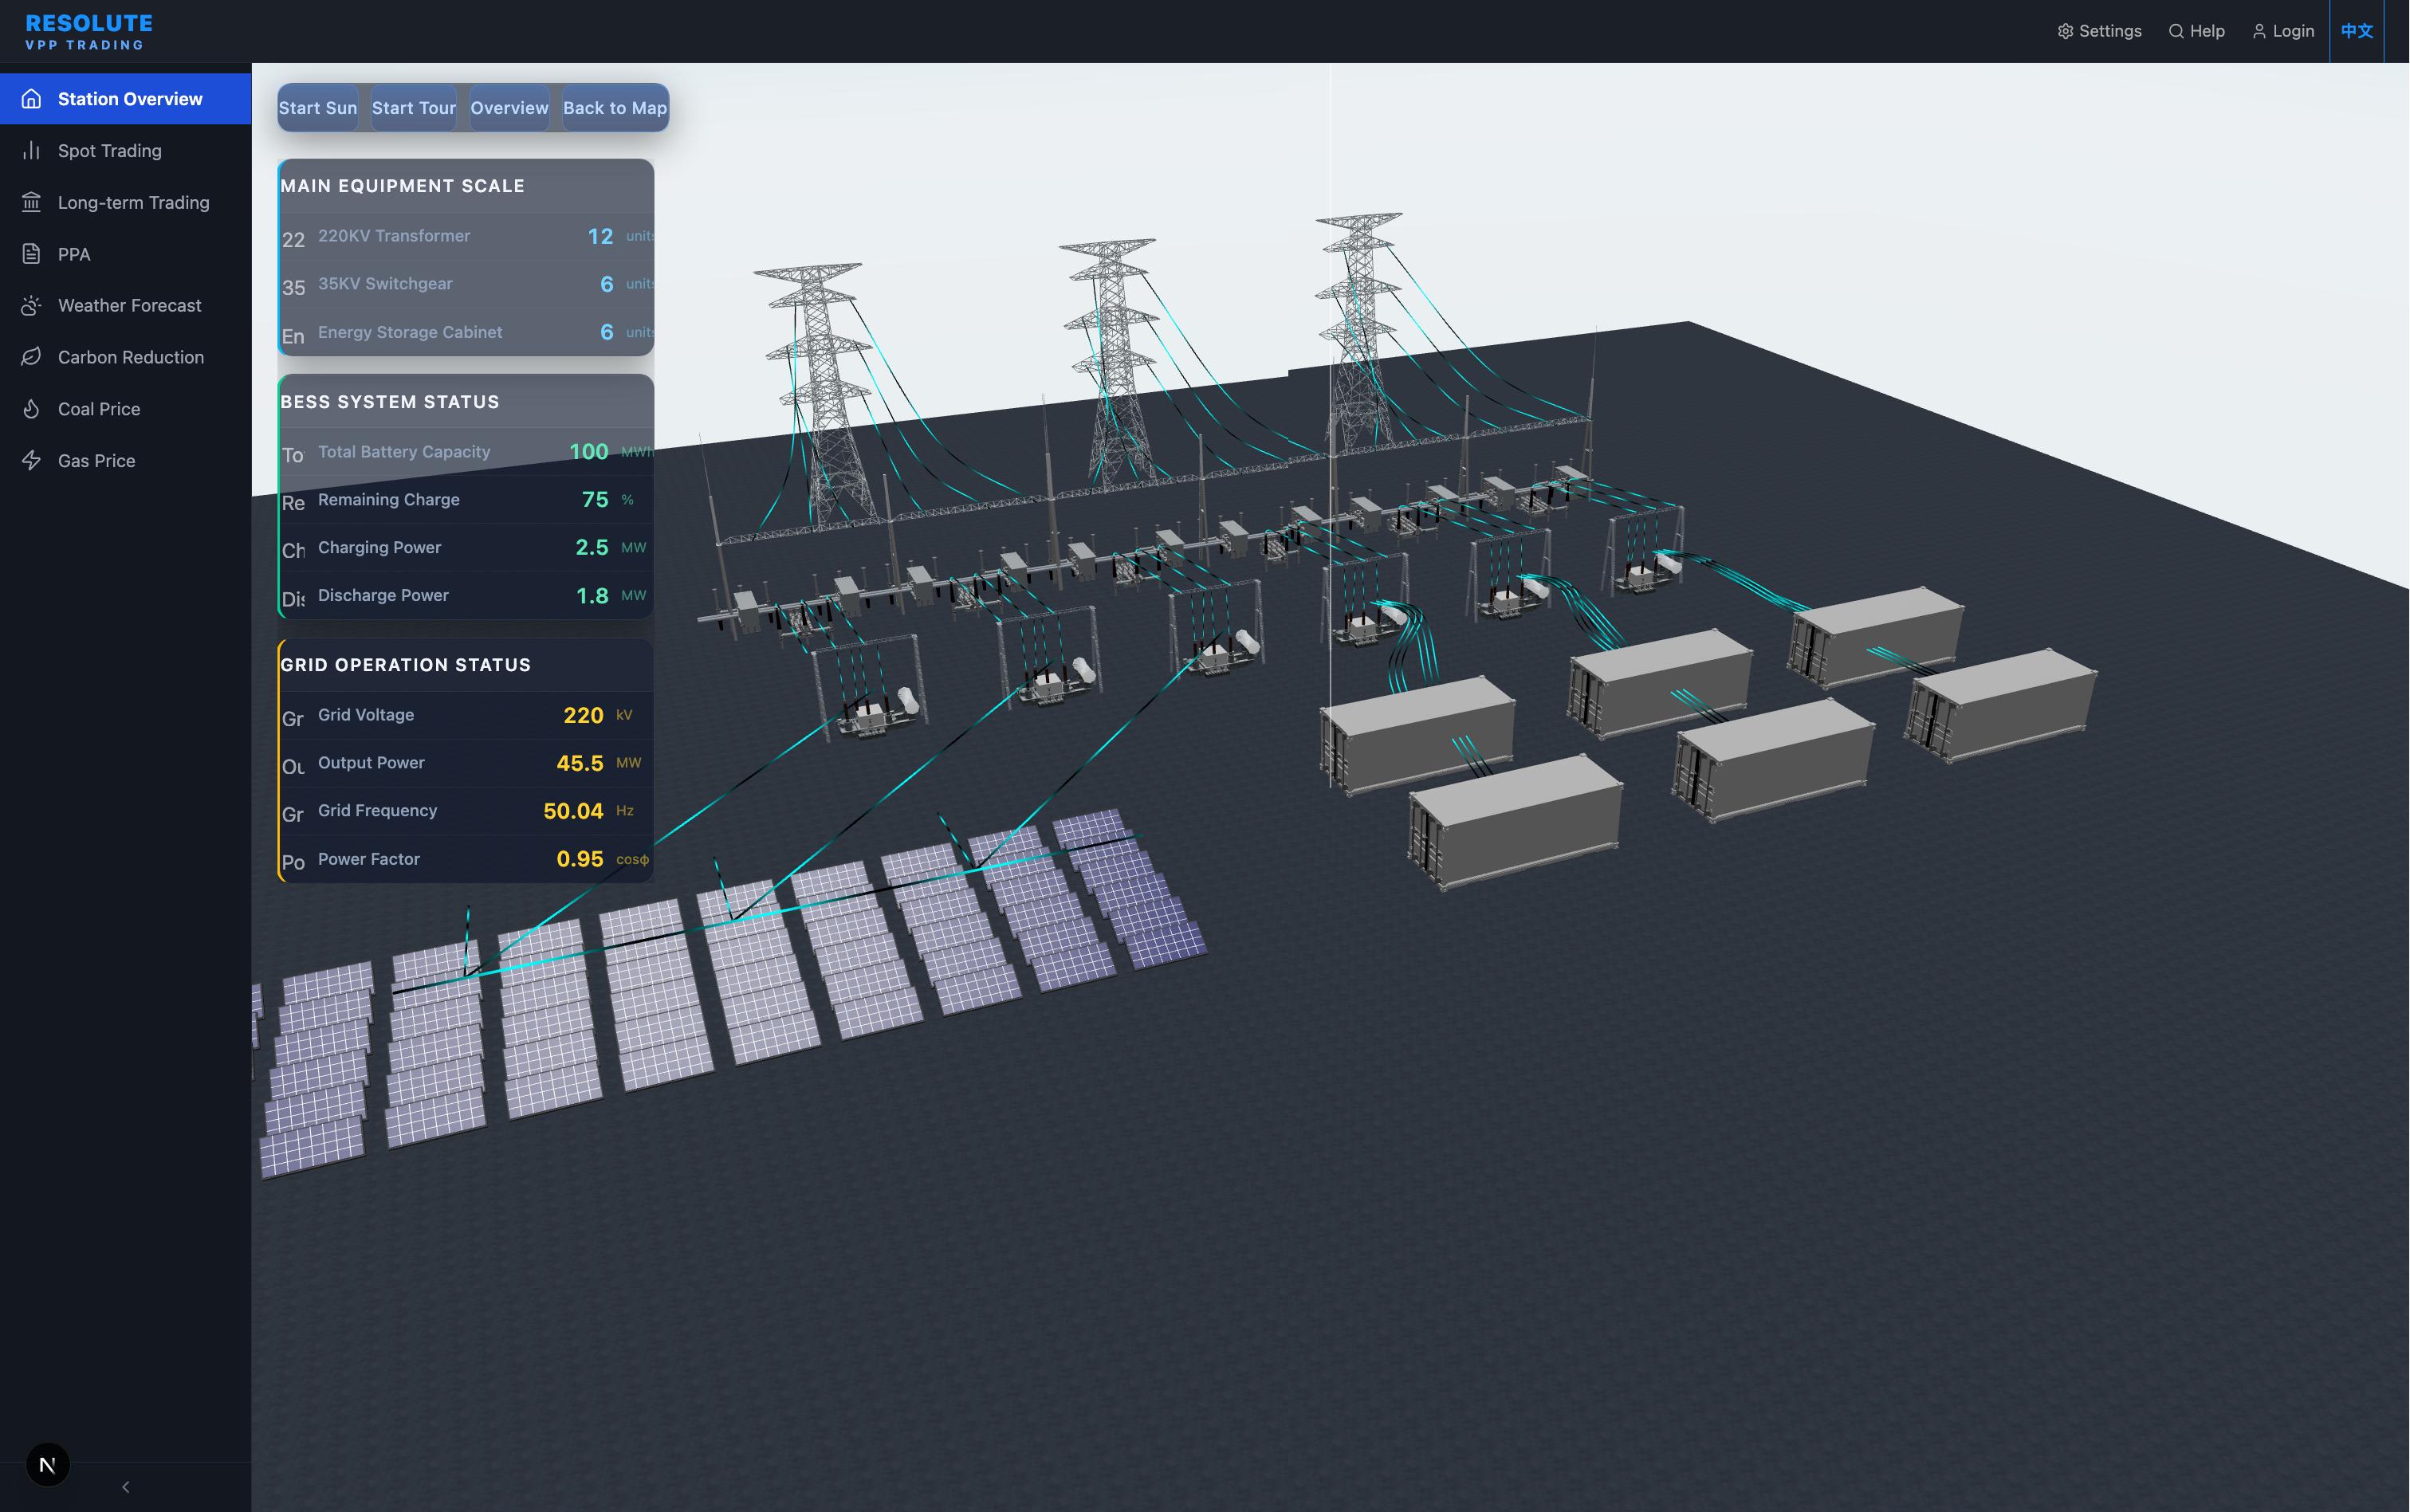Image resolution: width=2410 pixels, height=1512 pixels.
Task: Open the Weather Forecast menu item
Action: (125, 305)
